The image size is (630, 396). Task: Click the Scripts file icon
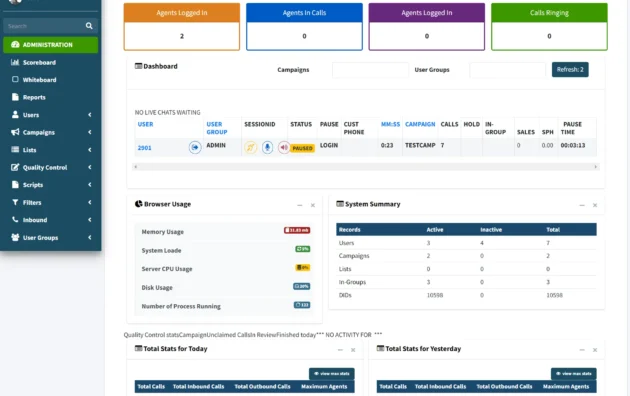[15, 185]
